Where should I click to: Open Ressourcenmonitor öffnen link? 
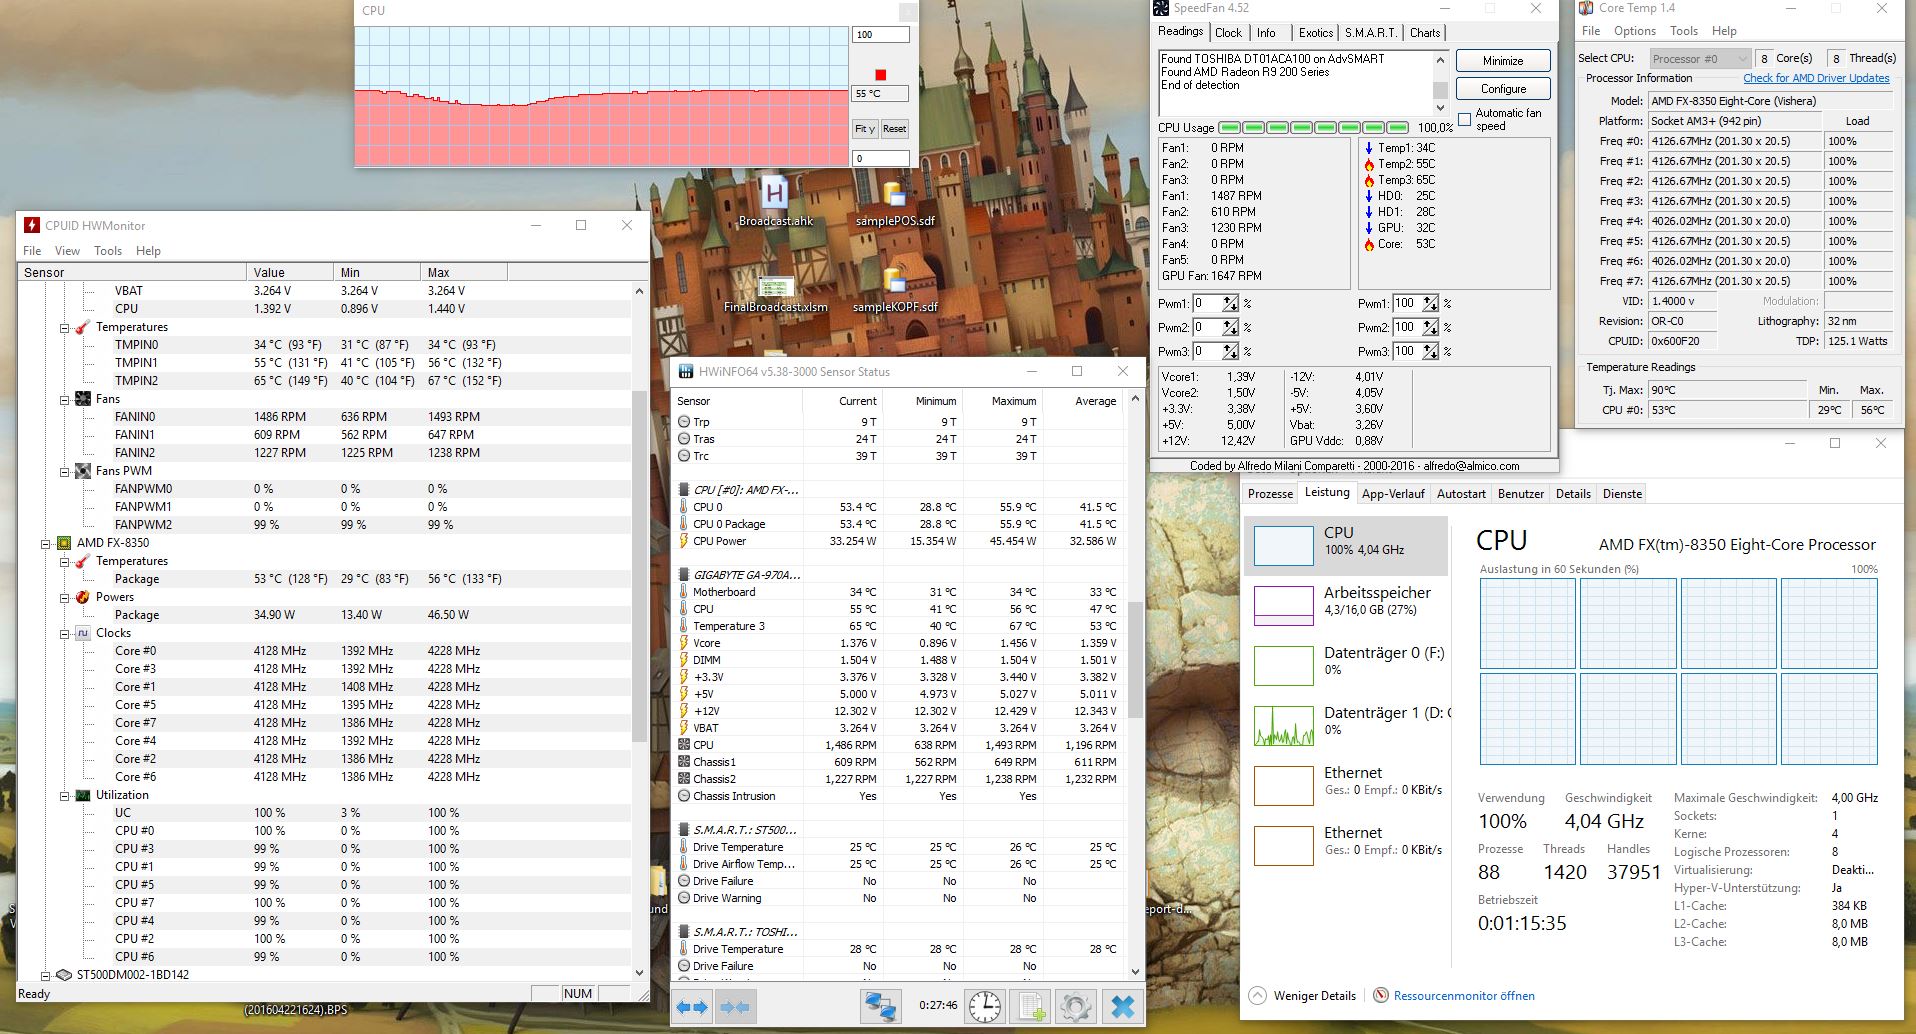tap(1464, 996)
